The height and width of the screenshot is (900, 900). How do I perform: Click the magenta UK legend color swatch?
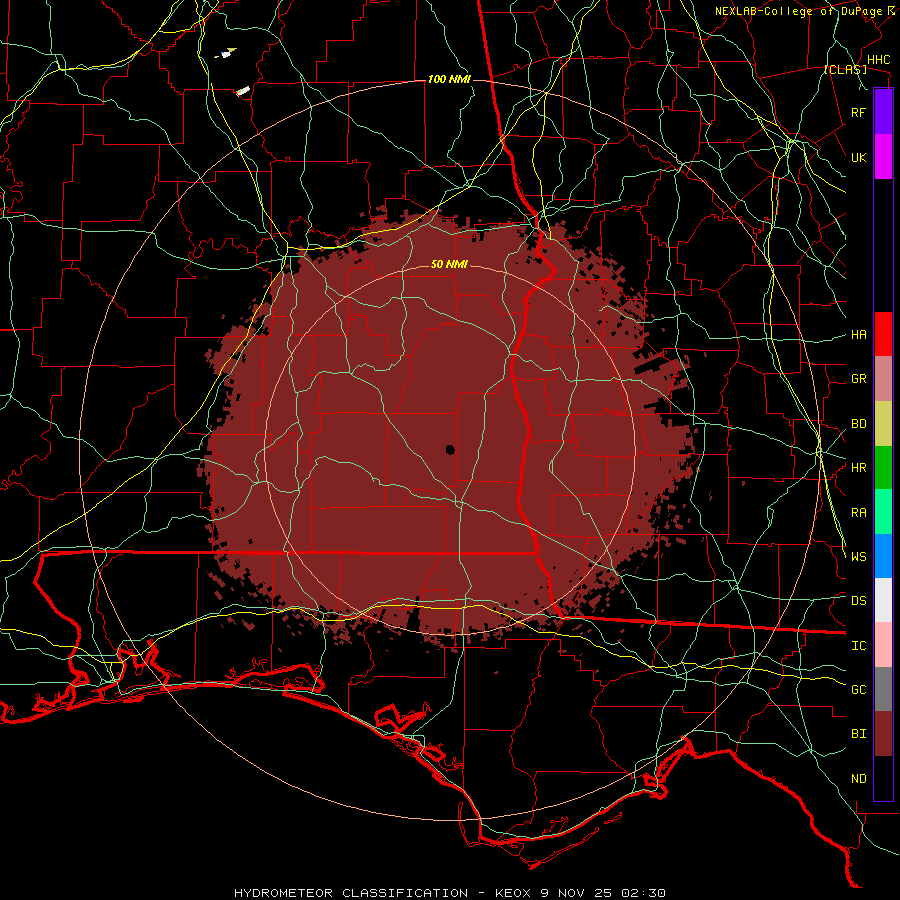click(883, 157)
